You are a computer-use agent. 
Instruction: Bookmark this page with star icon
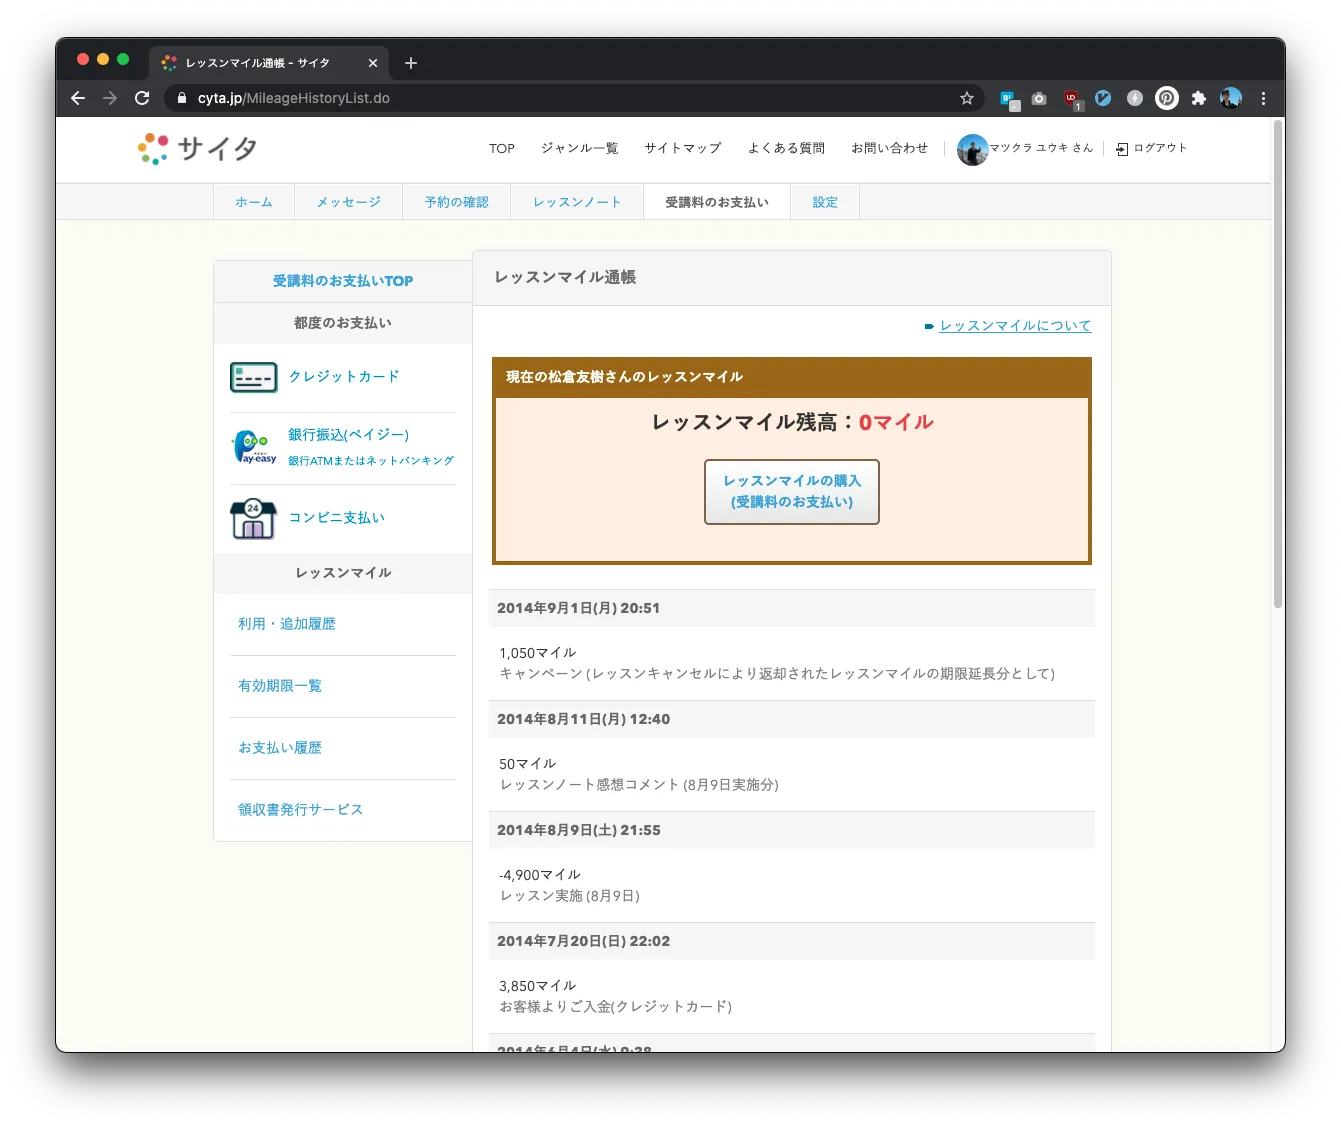(x=966, y=98)
